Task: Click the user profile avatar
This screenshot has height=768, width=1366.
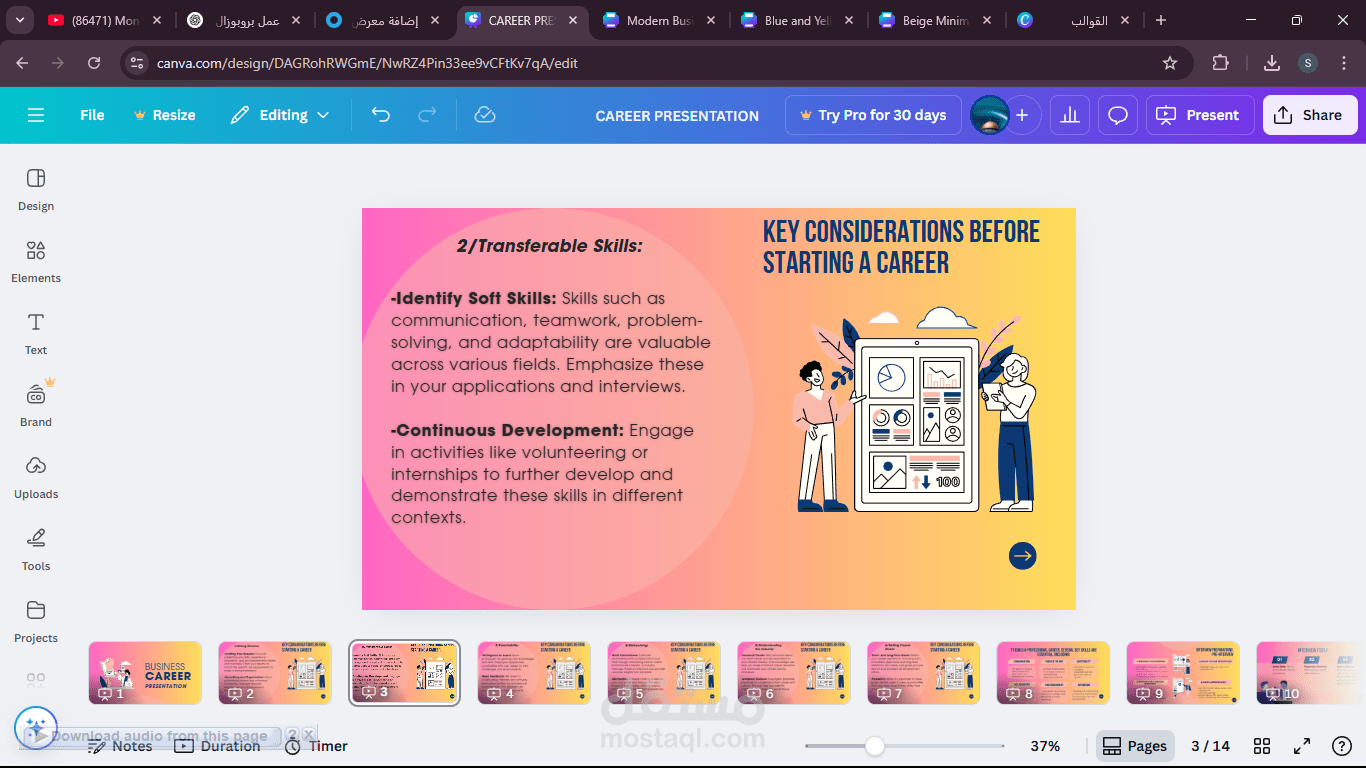Action: 990,115
